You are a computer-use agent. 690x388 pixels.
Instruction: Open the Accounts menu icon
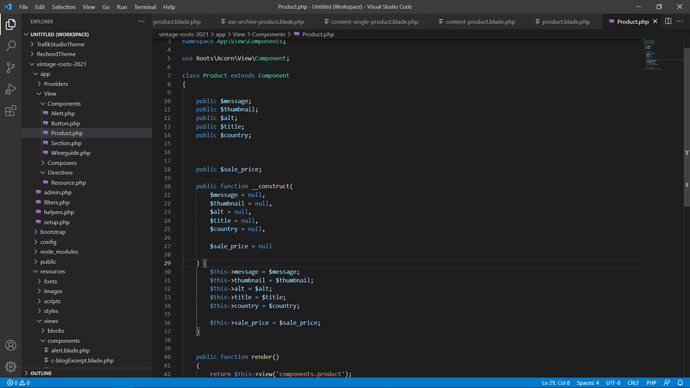[11, 345]
